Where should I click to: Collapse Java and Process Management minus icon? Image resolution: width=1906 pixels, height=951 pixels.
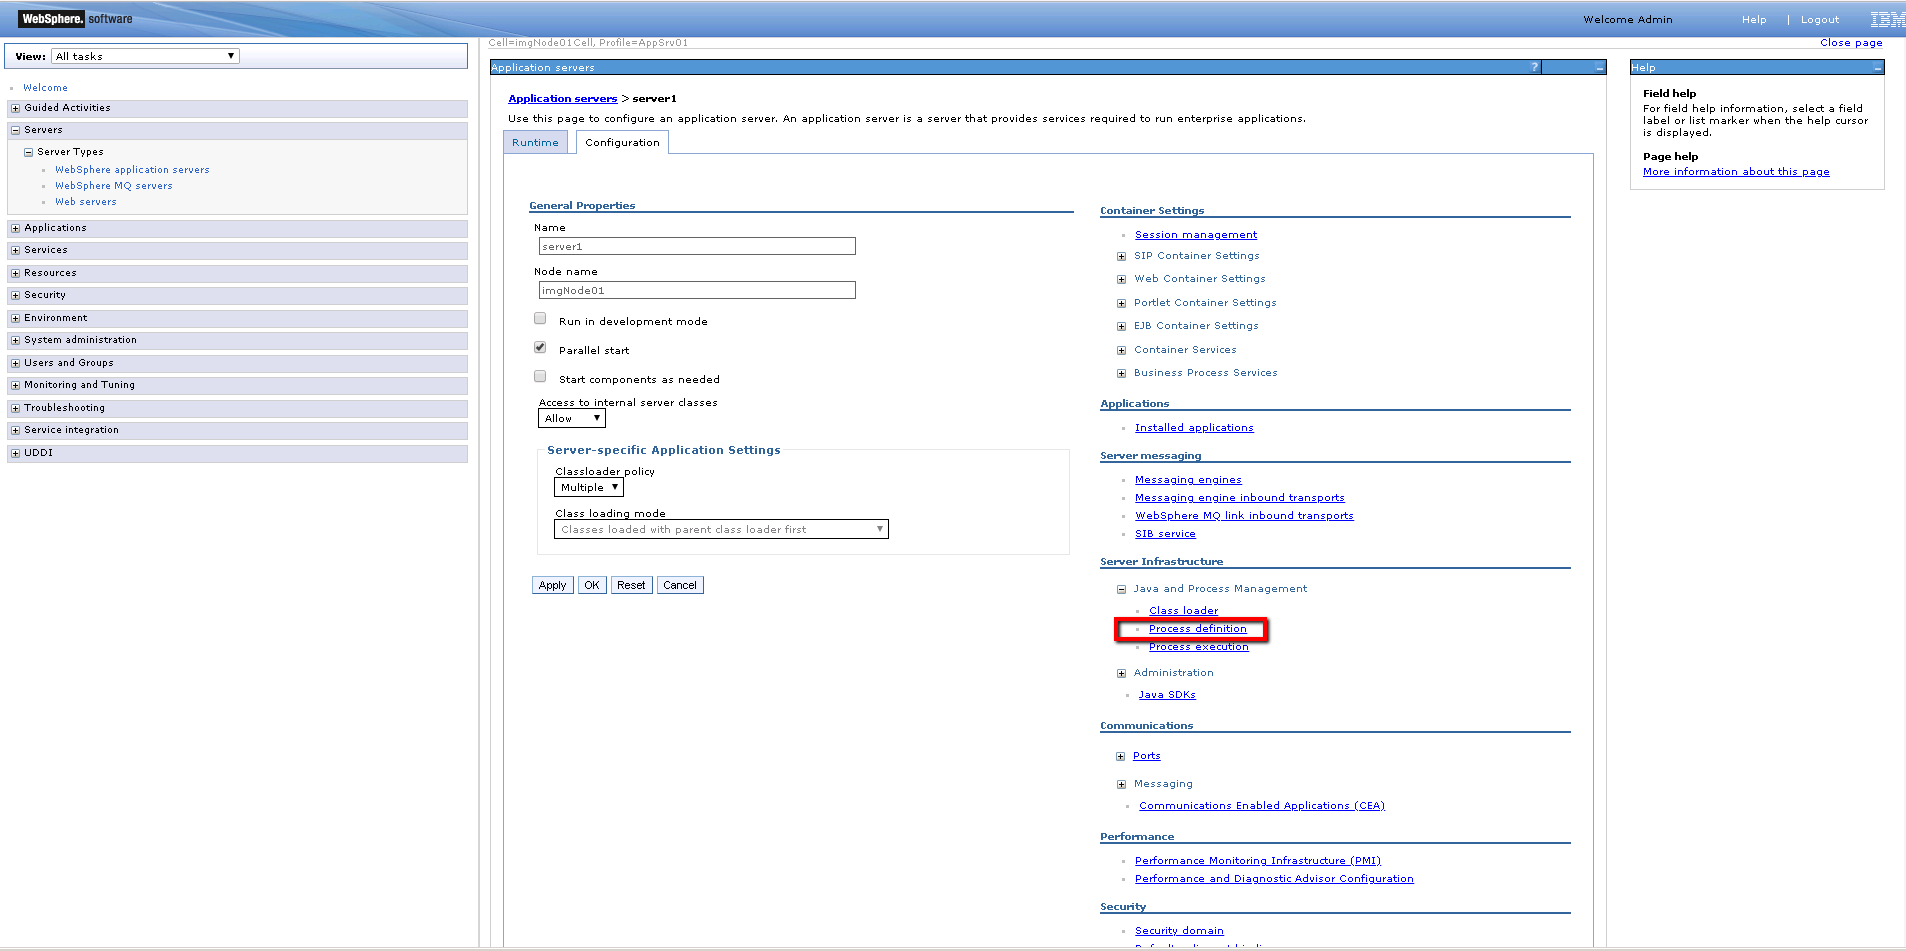coord(1121,589)
